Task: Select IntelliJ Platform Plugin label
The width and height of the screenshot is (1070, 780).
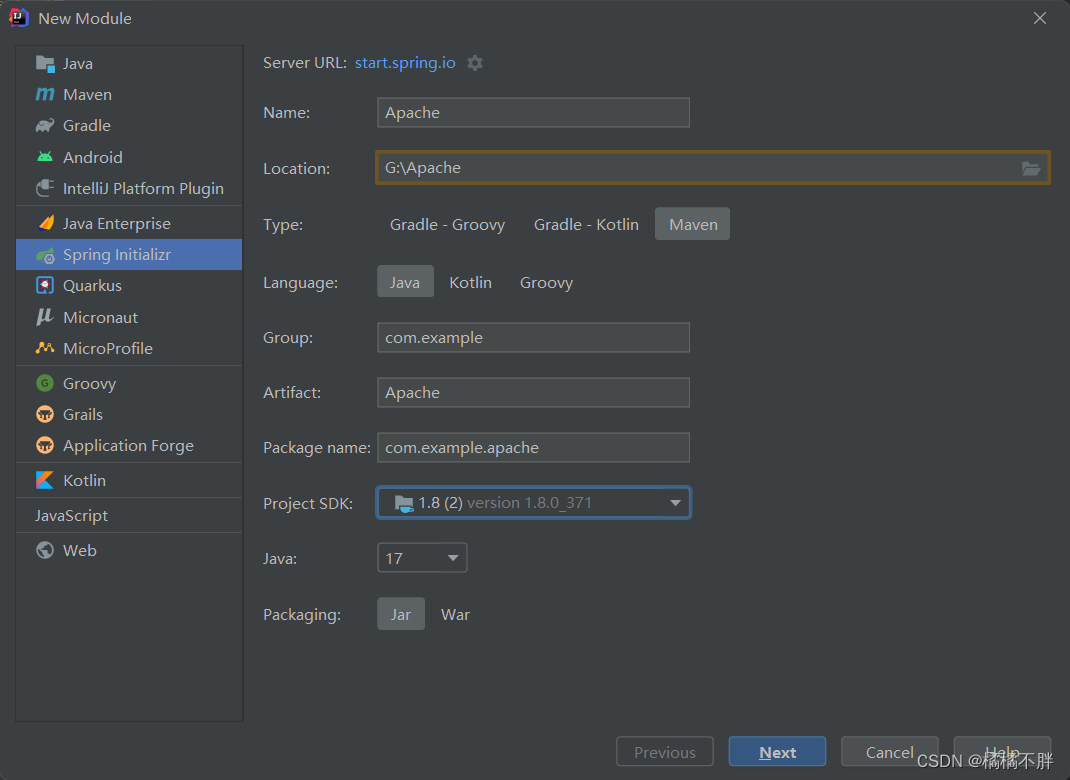Action: [x=143, y=188]
